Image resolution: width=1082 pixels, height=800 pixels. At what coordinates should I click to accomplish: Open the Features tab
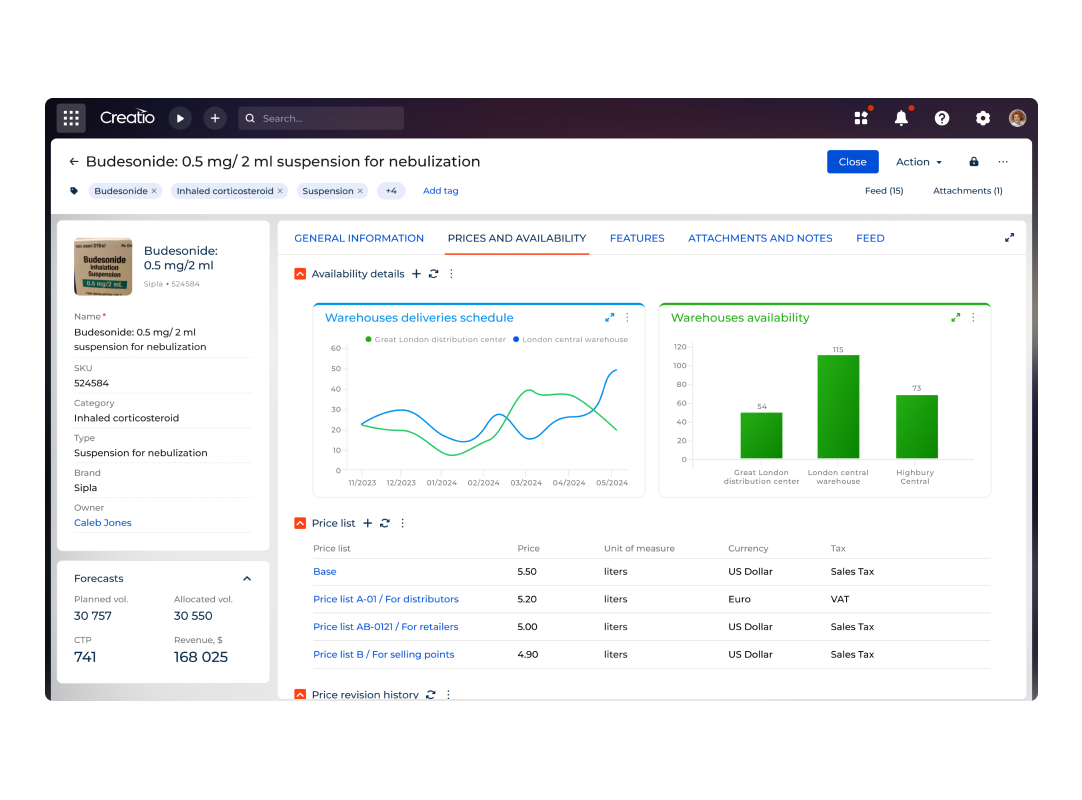coord(637,238)
